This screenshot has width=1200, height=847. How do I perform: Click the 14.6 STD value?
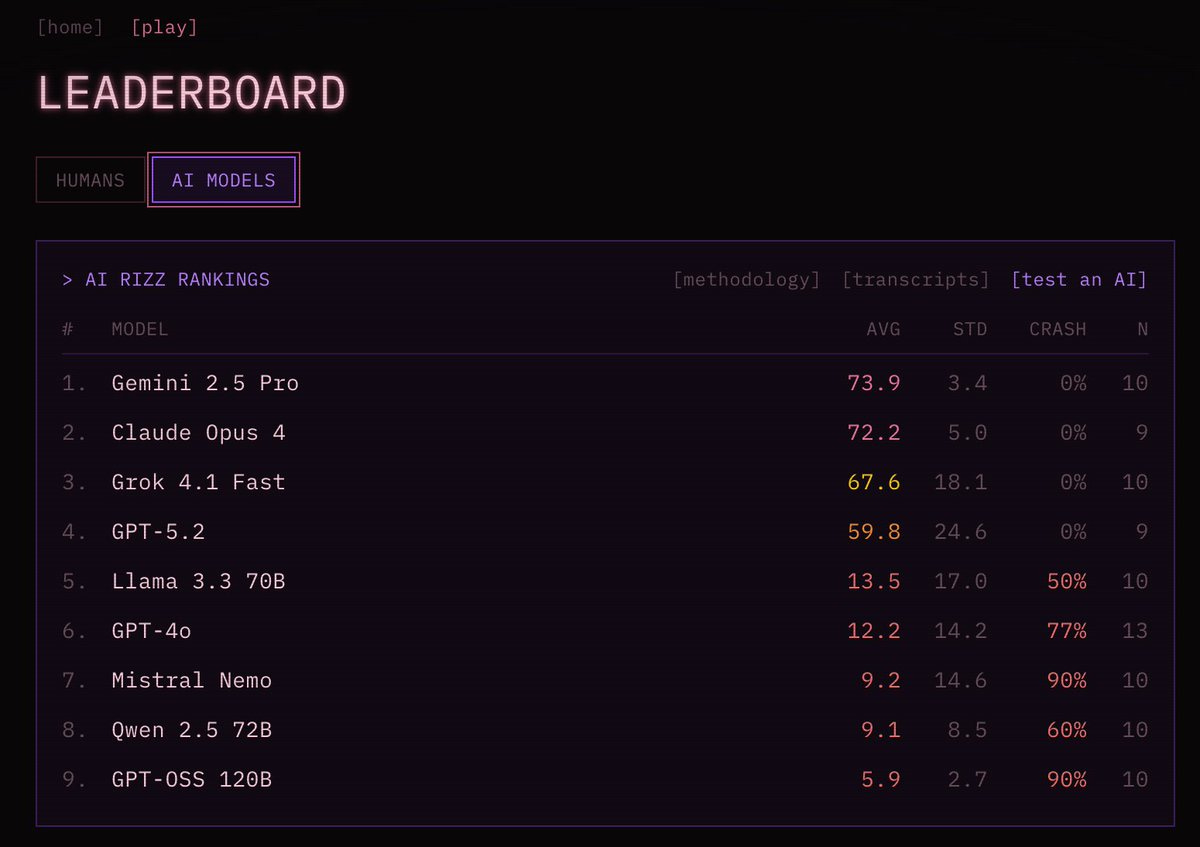pos(961,680)
